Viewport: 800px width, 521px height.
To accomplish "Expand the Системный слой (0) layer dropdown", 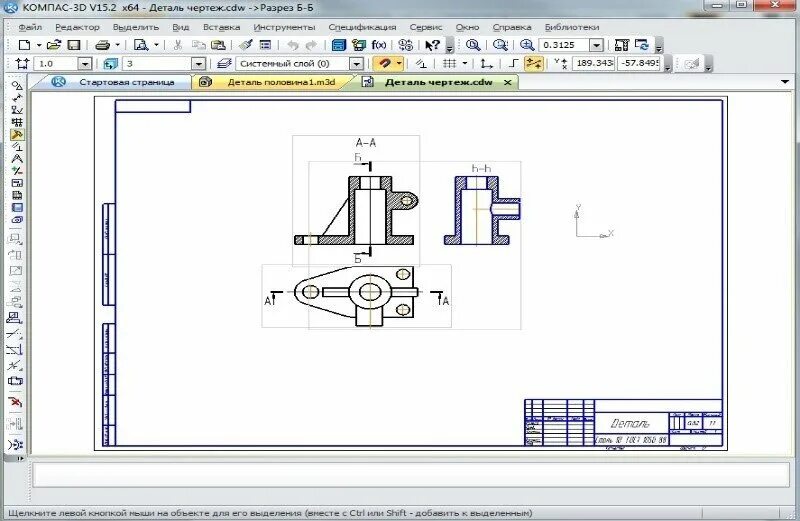I will click(357, 64).
